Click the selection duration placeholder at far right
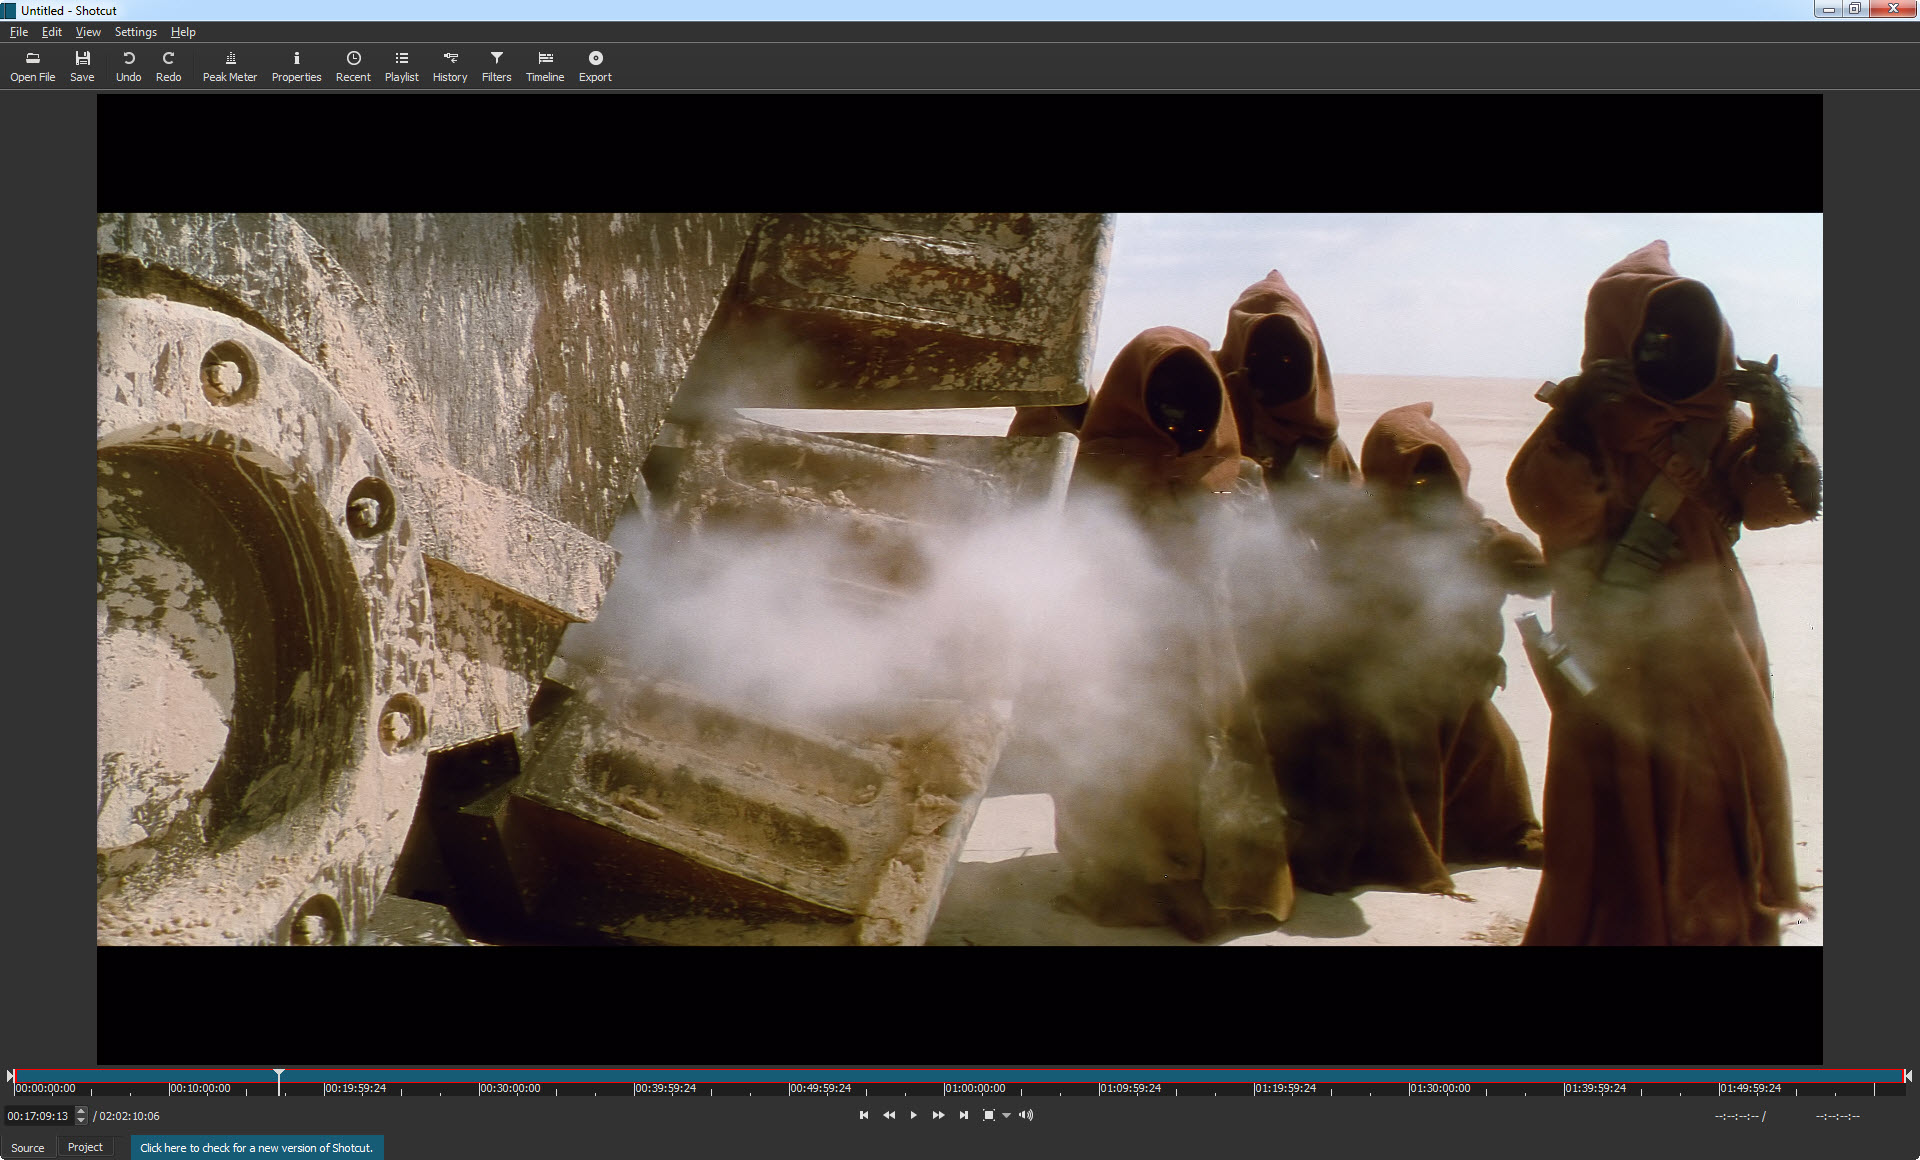Viewport: 1920px width, 1160px height. pyautogui.click(x=1838, y=1116)
